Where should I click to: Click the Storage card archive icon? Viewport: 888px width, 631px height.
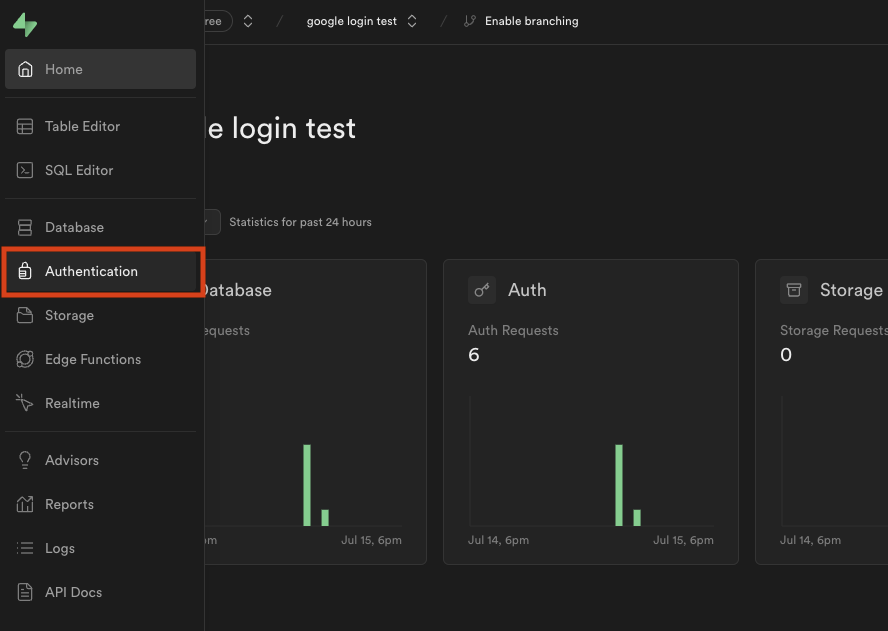tap(794, 290)
